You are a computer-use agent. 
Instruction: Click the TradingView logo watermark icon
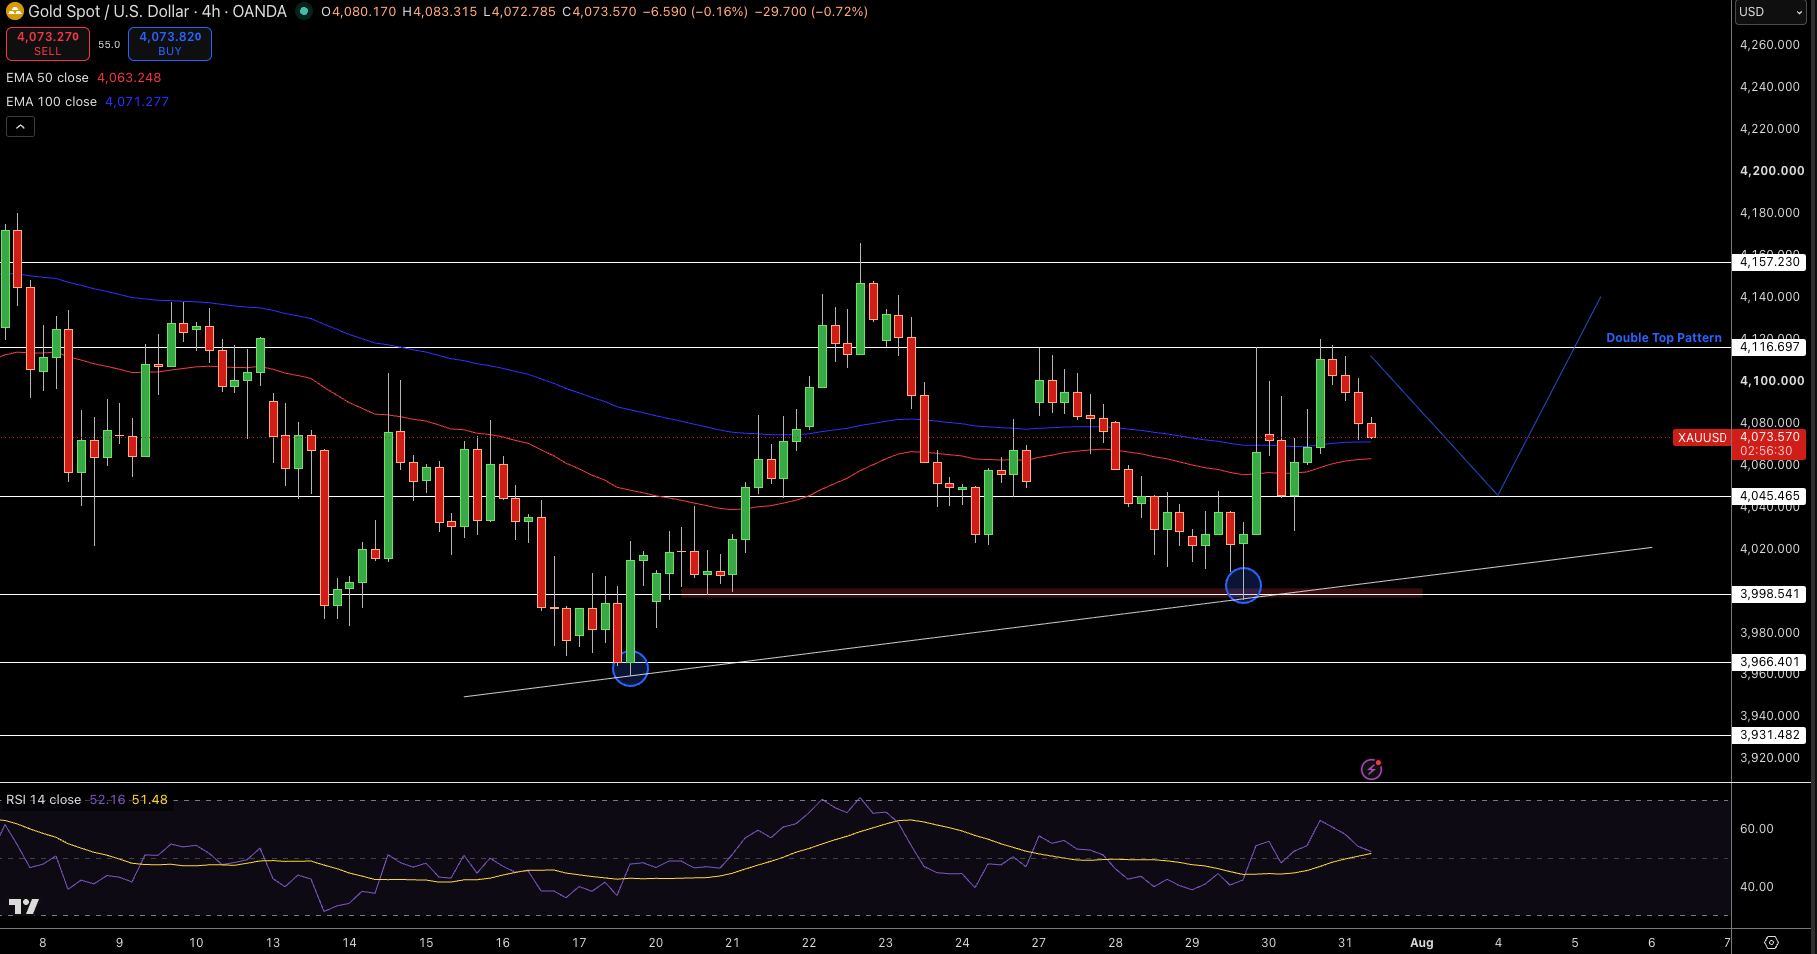pyautogui.click(x=24, y=906)
